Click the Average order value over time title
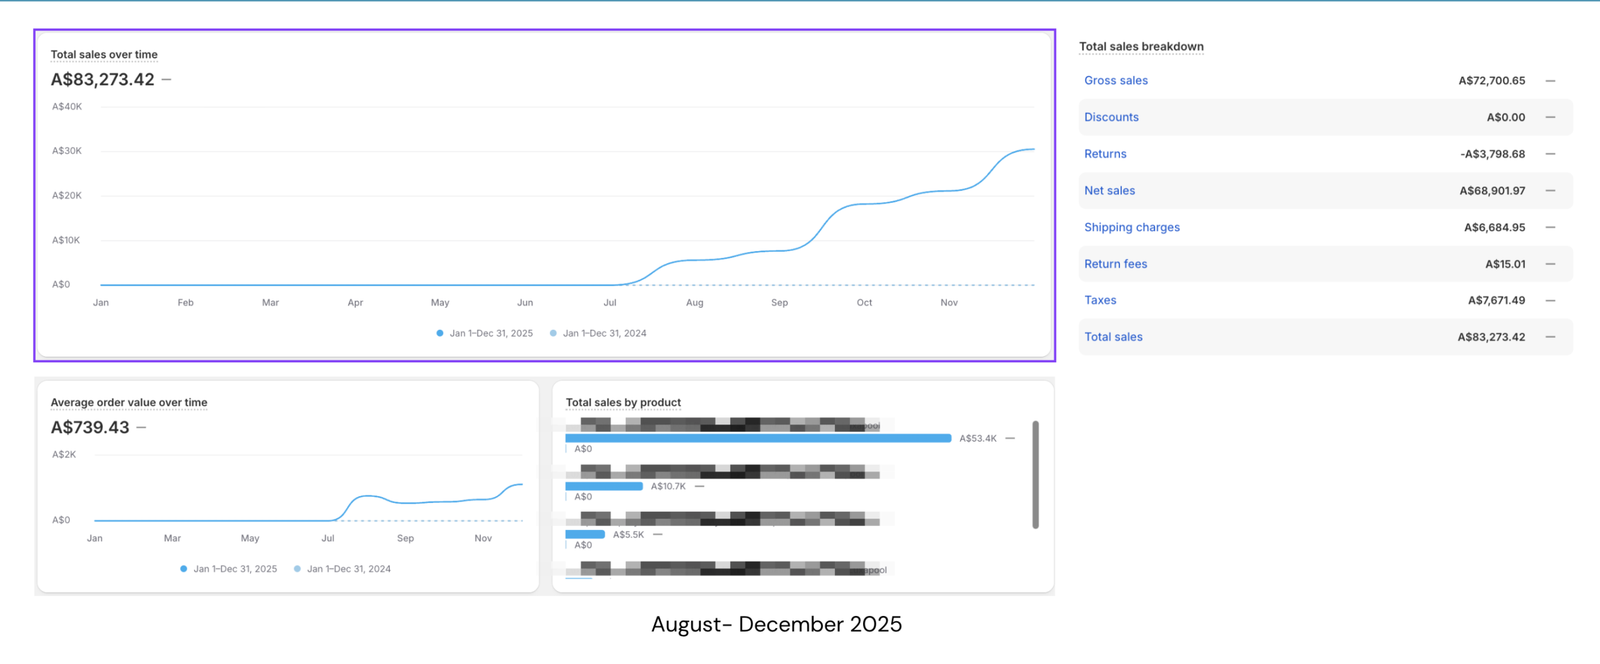Viewport: 1600px width, 664px height. click(x=129, y=403)
